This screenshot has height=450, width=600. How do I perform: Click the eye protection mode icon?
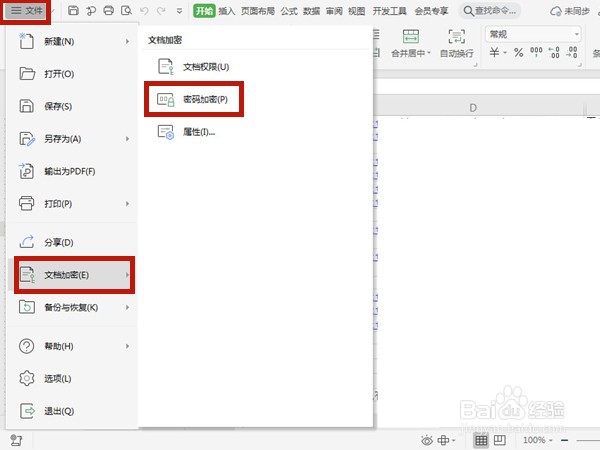(x=427, y=440)
